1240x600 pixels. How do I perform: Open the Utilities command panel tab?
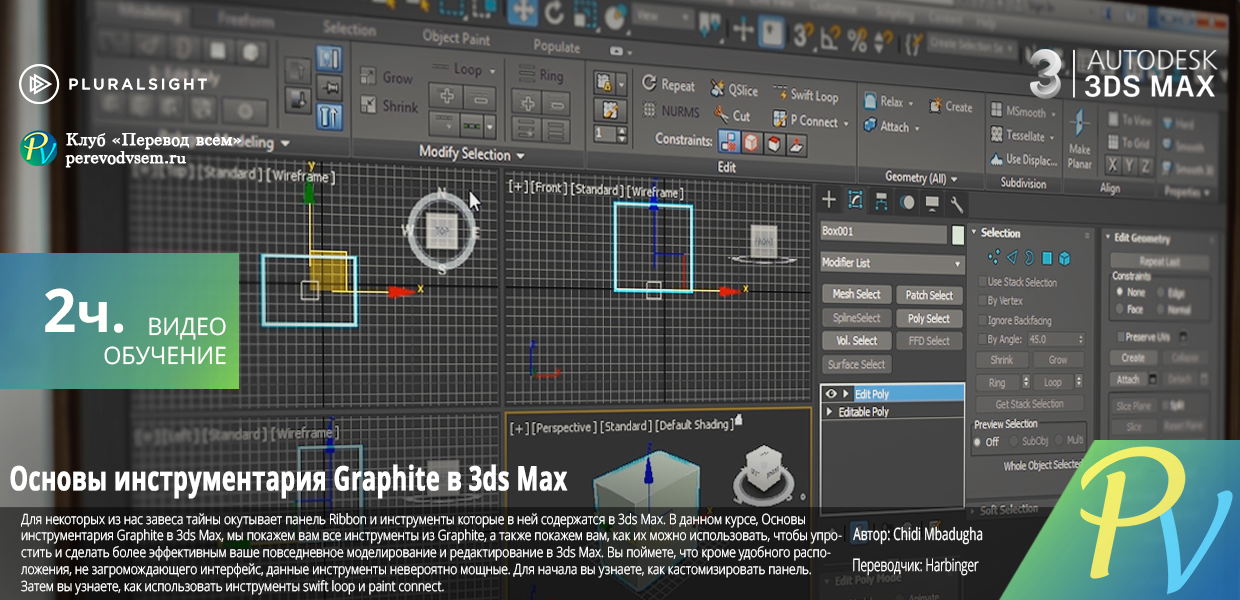pos(957,204)
